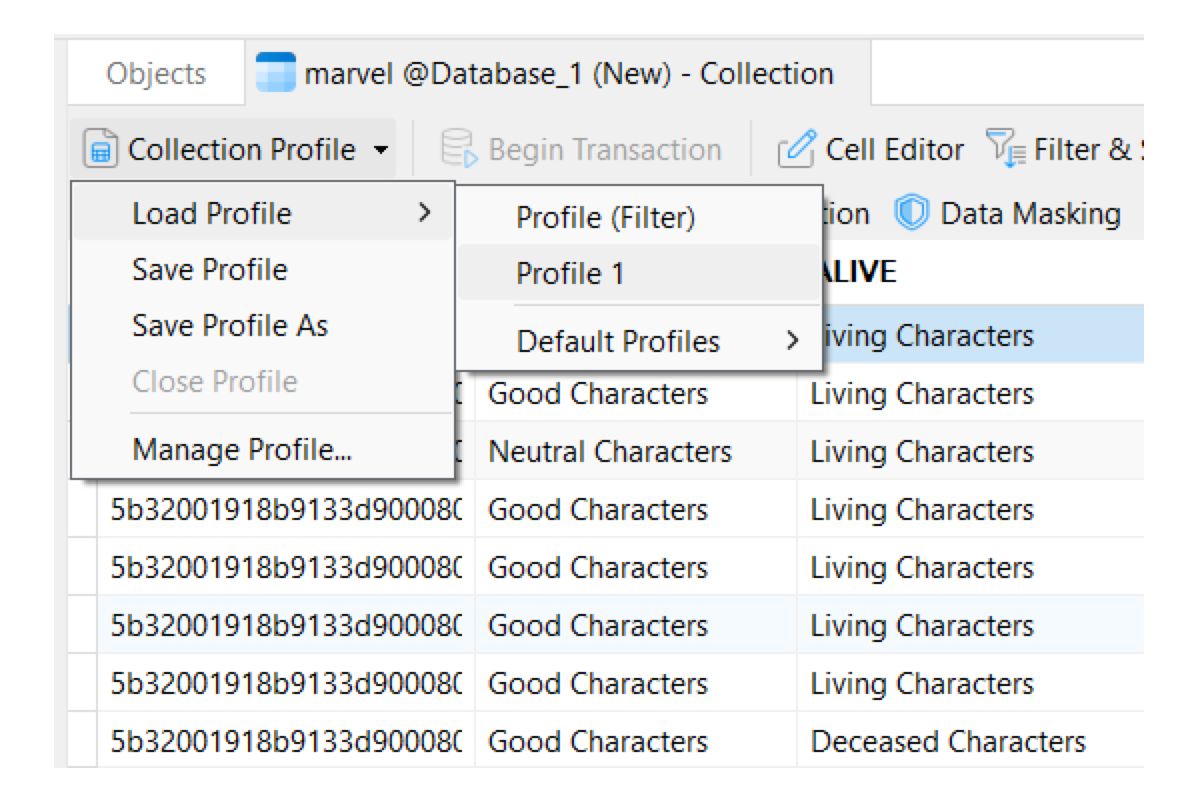Image resolution: width=1200 pixels, height=800 pixels.
Task: Click the Neutral Characters cell
Action: click(610, 452)
